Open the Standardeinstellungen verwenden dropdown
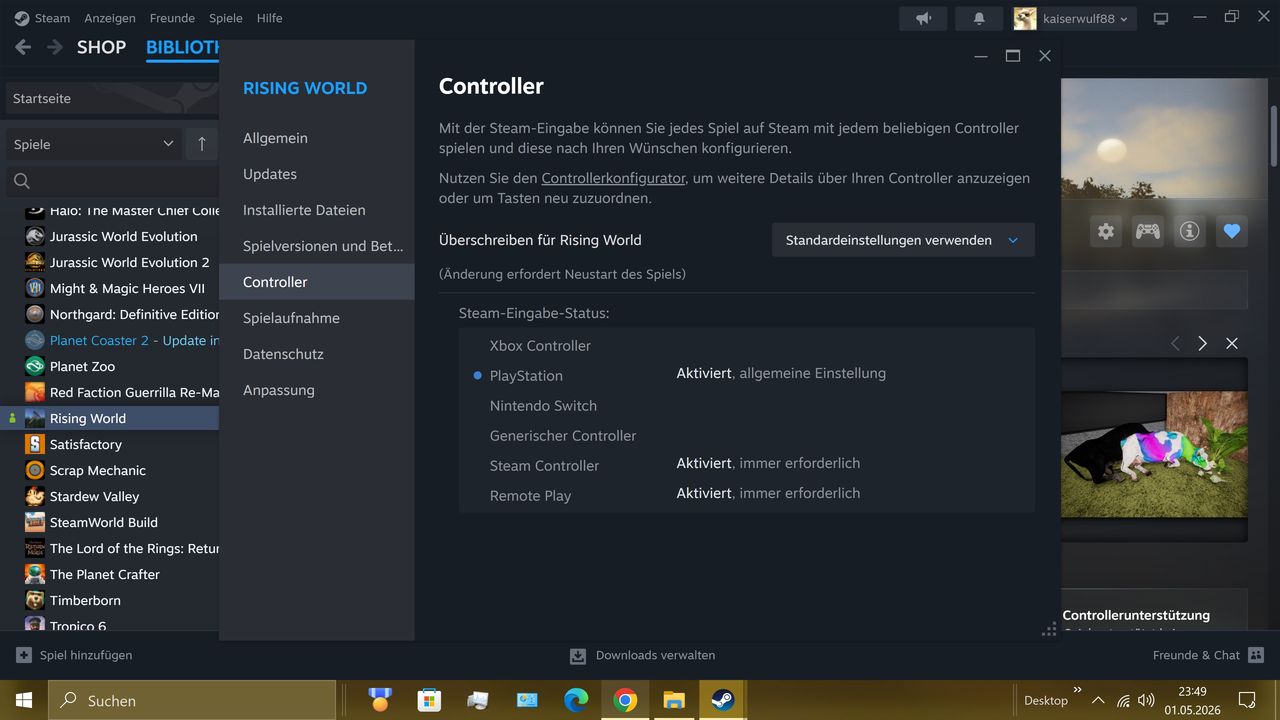The width and height of the screenshot is (1280, 720). [x=903, y=240]
